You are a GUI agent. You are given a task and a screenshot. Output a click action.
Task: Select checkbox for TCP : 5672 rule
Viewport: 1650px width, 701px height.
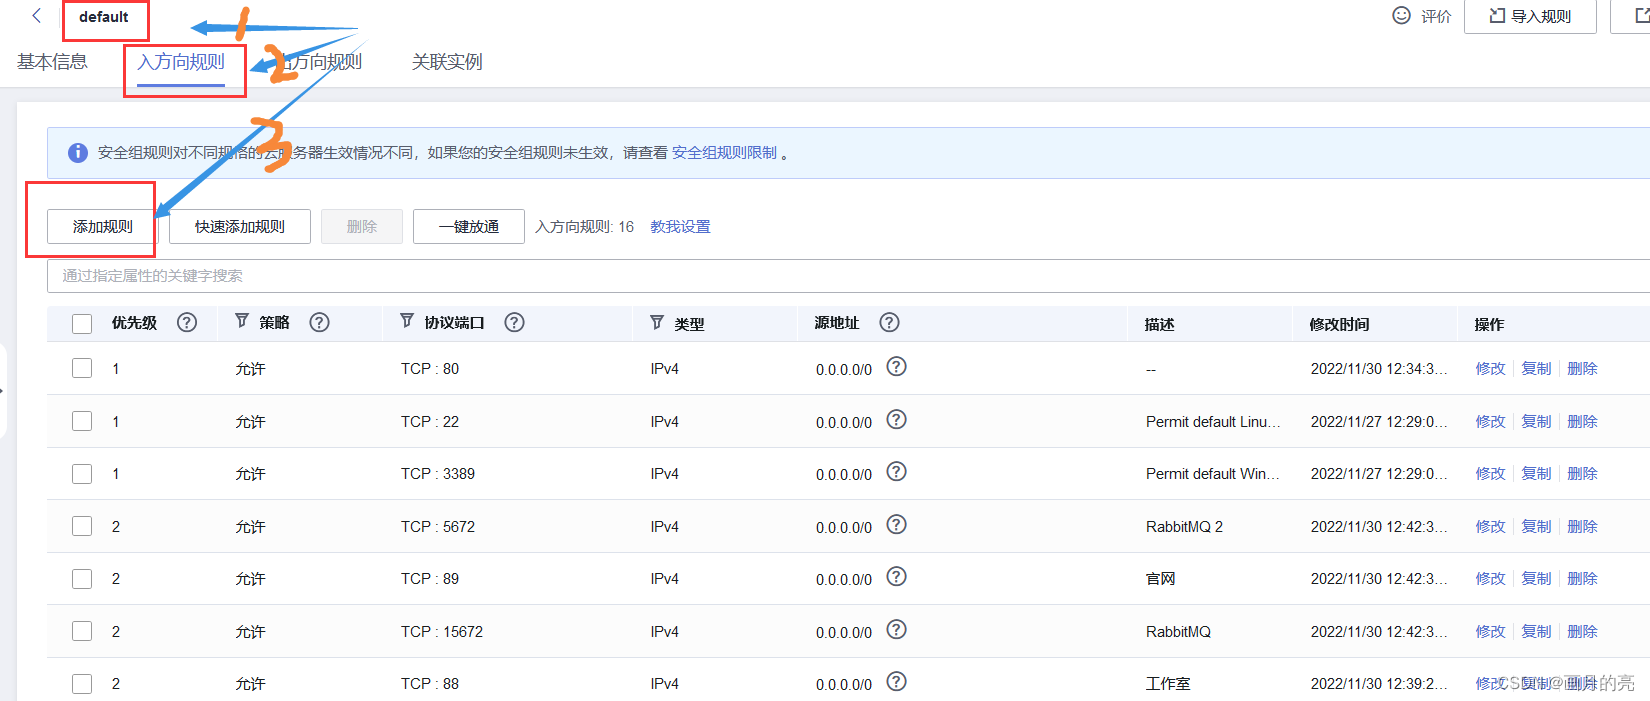[82, 526]
